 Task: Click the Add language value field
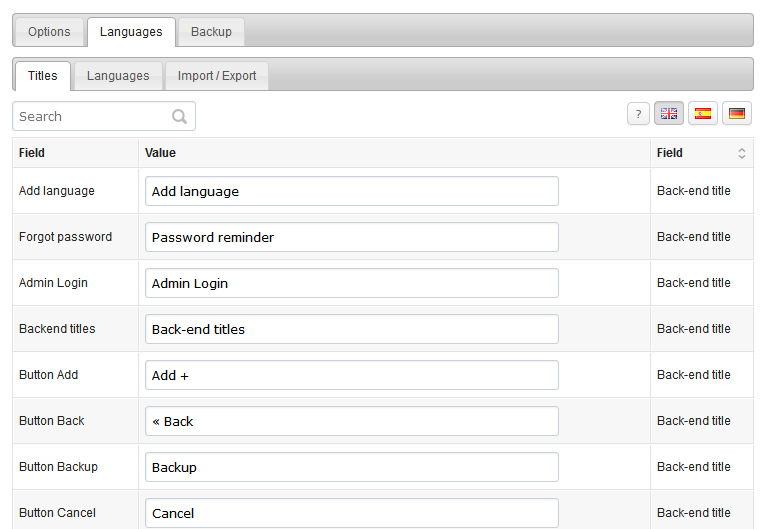tap(352, 191)
